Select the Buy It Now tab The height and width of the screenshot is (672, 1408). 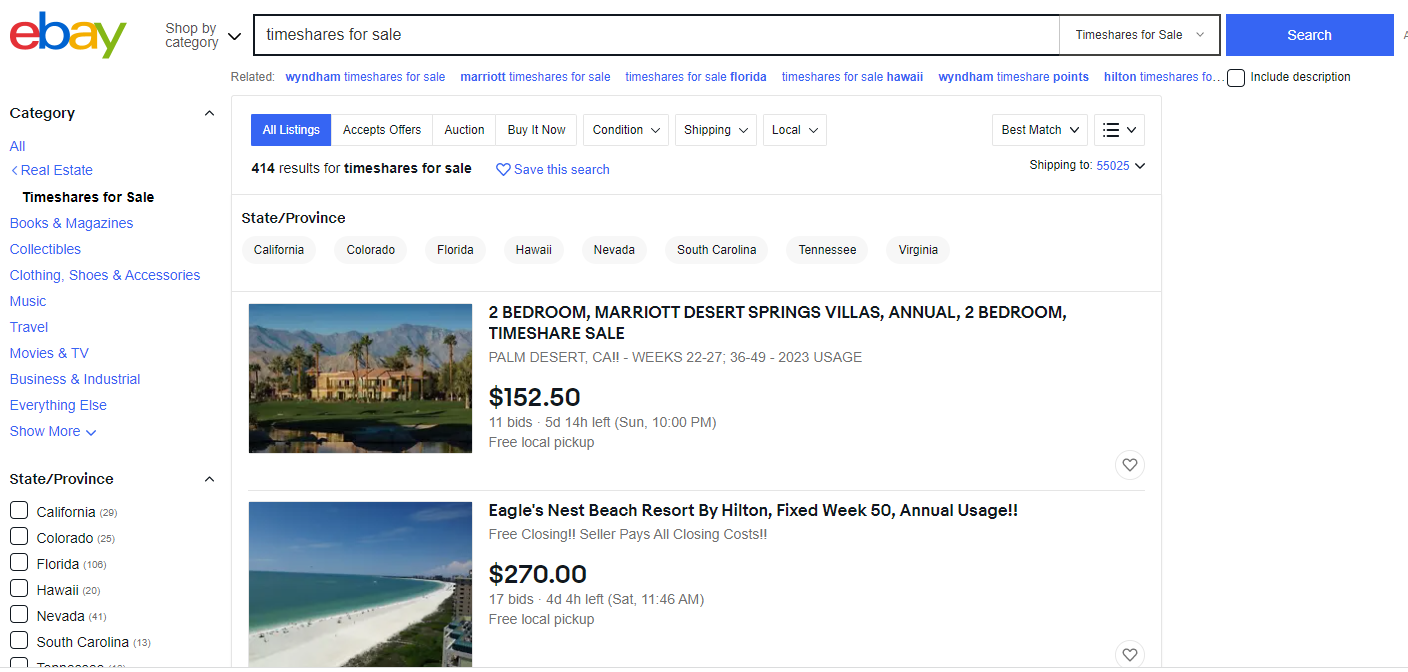(536, 130)
